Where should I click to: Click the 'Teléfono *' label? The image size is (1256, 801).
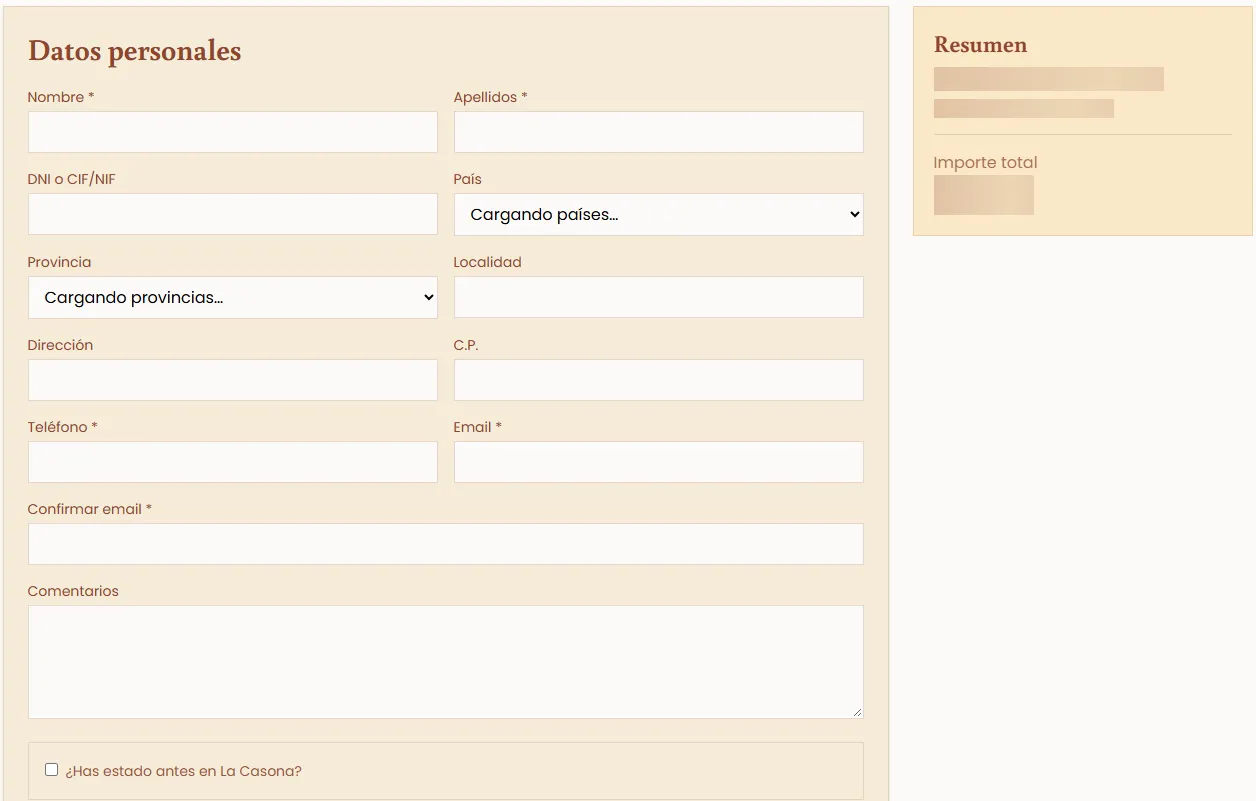63,427
